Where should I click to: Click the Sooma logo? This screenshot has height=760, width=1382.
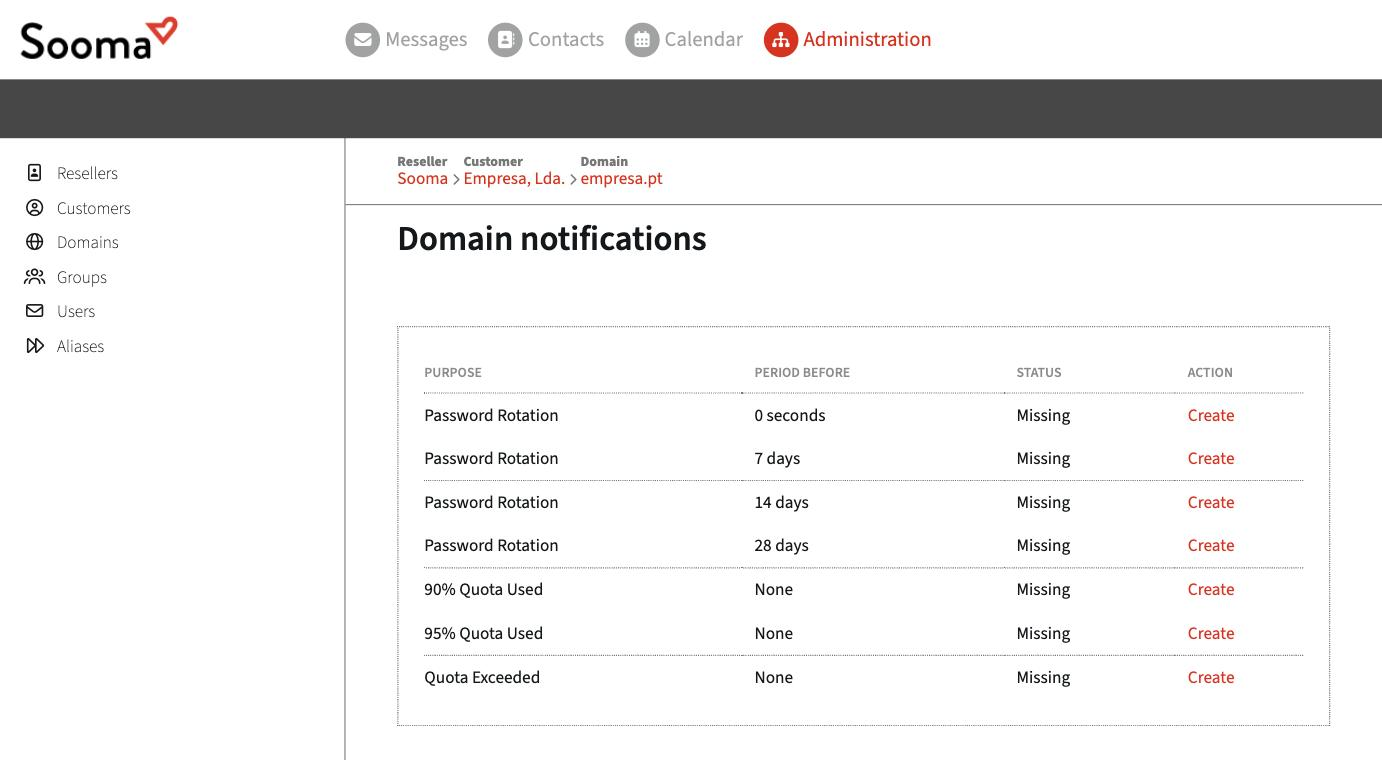[99, 38]
